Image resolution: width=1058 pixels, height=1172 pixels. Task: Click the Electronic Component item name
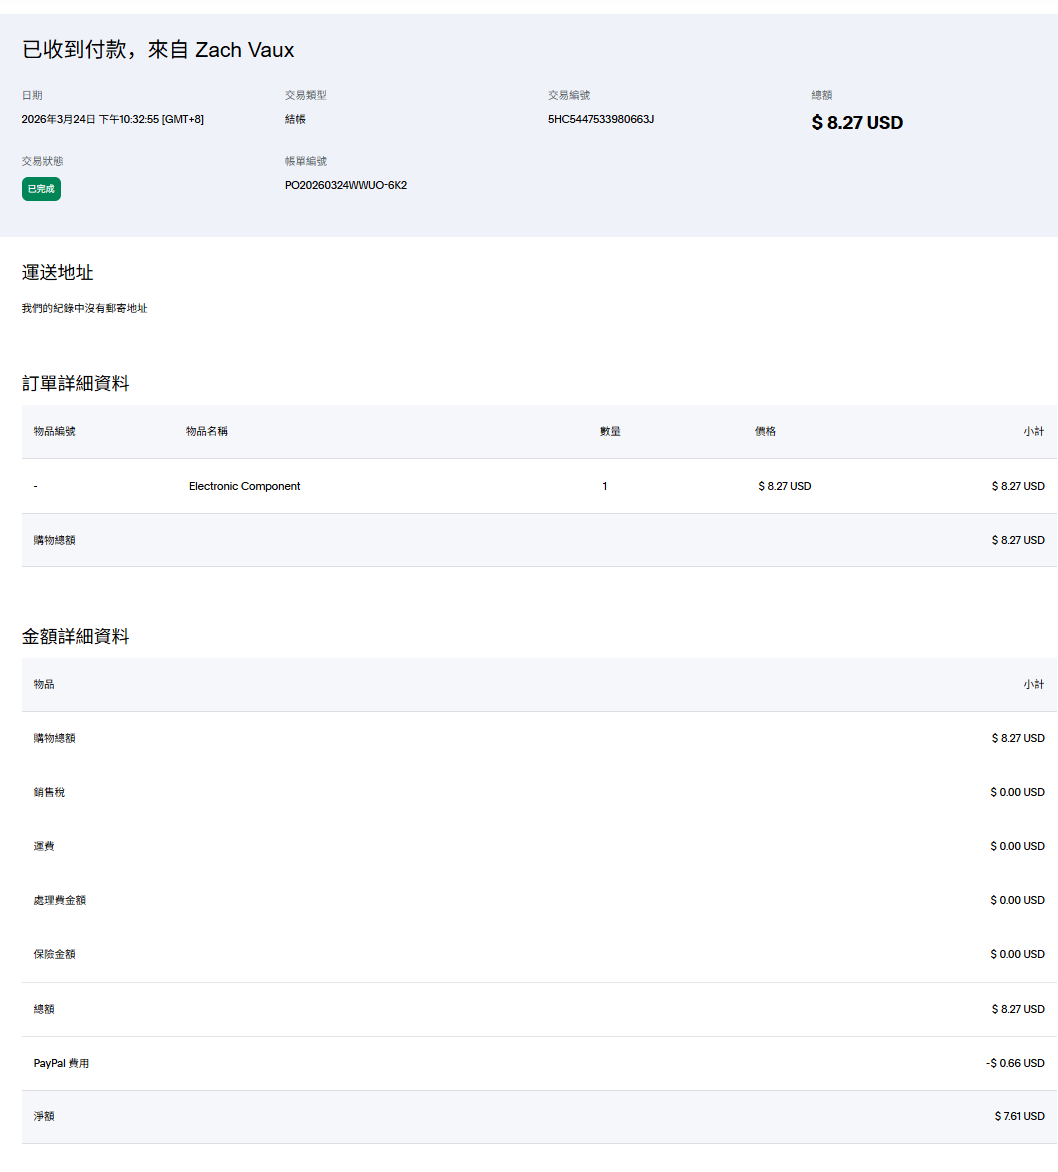click(x=244, y=486)
